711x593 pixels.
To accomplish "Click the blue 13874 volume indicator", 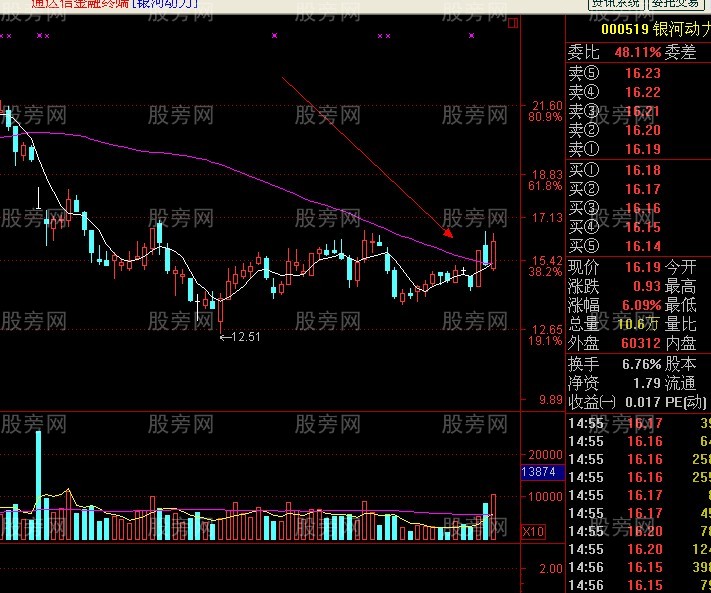I will 543,472.
